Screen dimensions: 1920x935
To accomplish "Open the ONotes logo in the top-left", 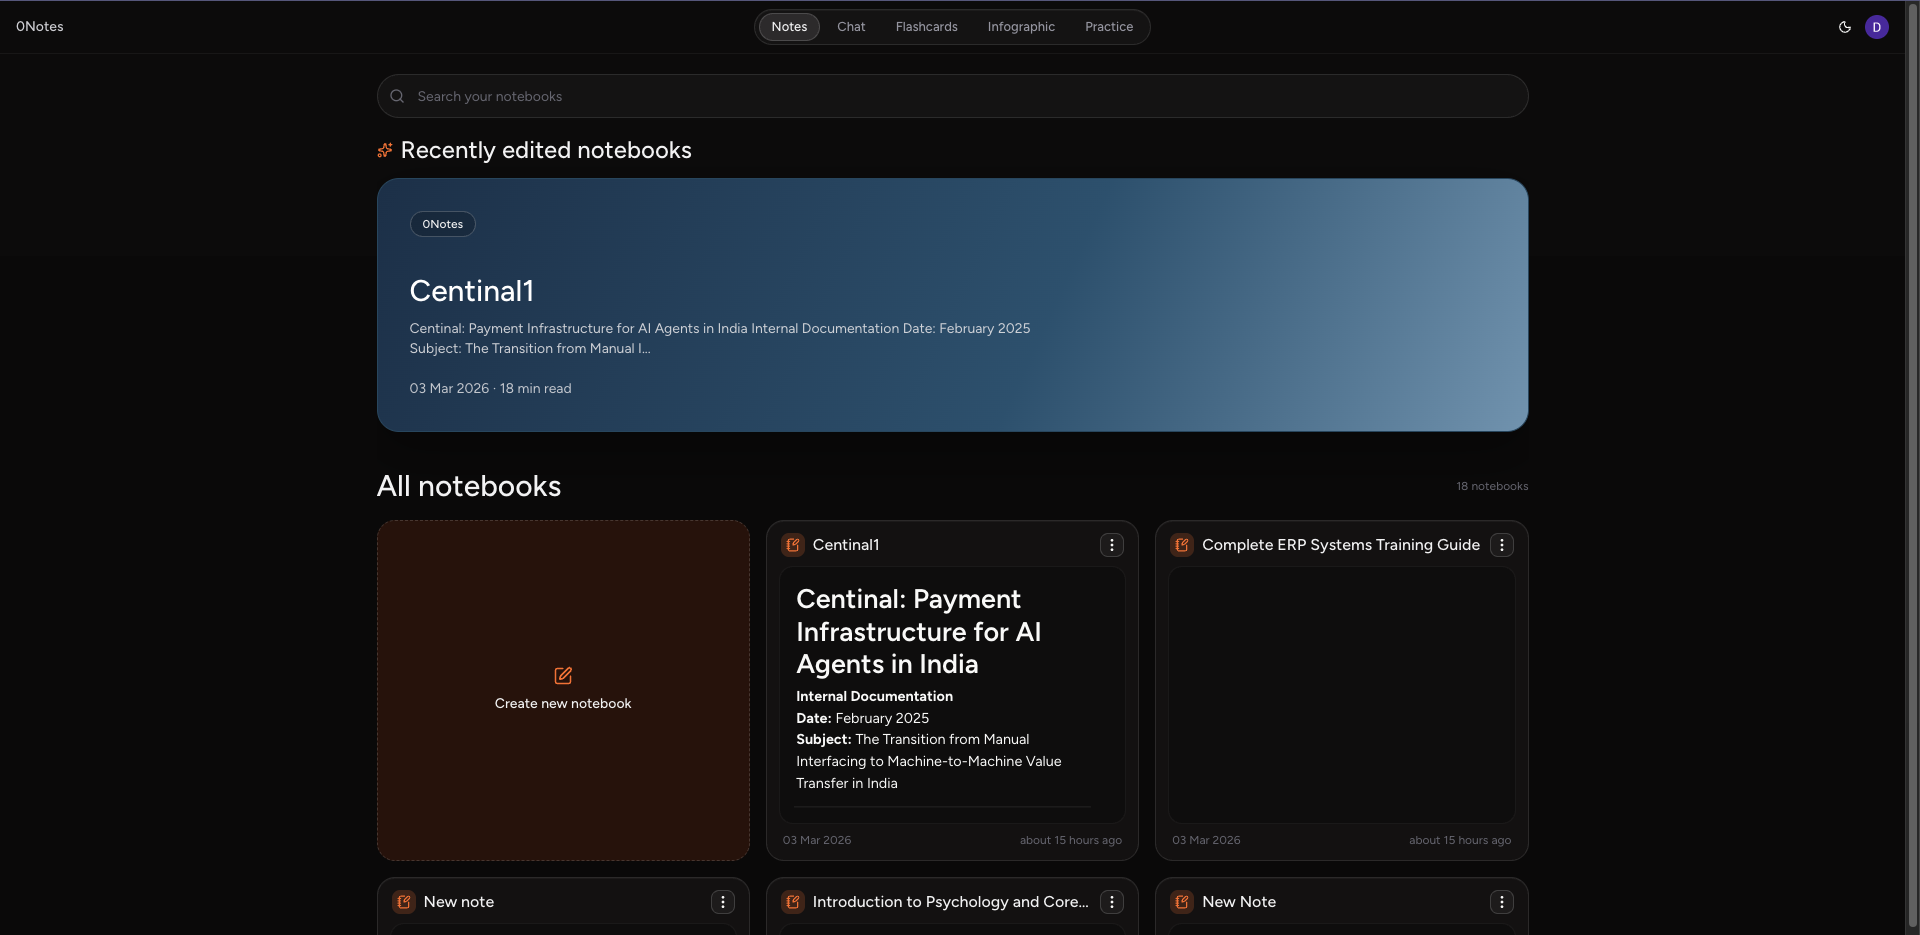I will pos(39,26).
